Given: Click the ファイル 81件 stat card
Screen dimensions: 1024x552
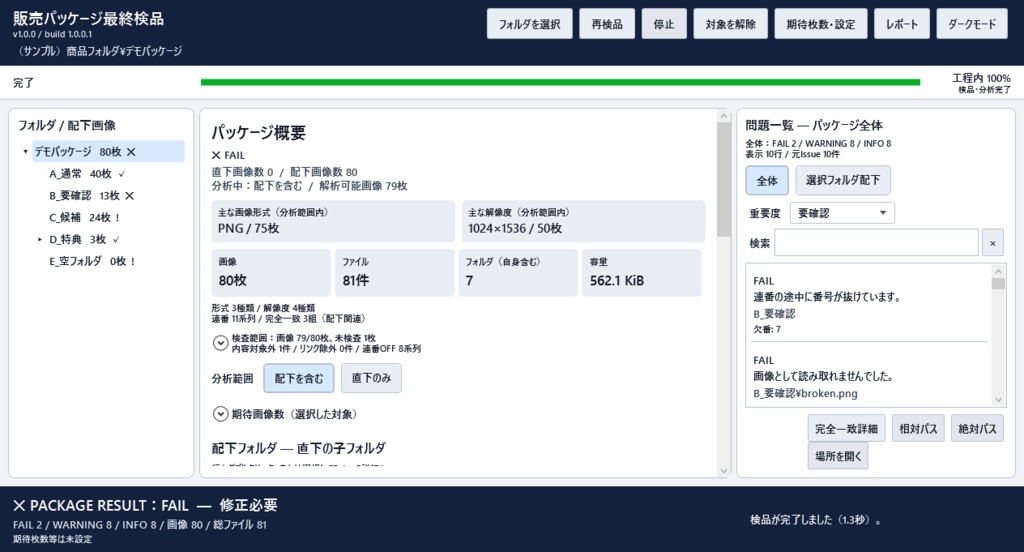Looking at the screenshot, I should click(394, 272).
